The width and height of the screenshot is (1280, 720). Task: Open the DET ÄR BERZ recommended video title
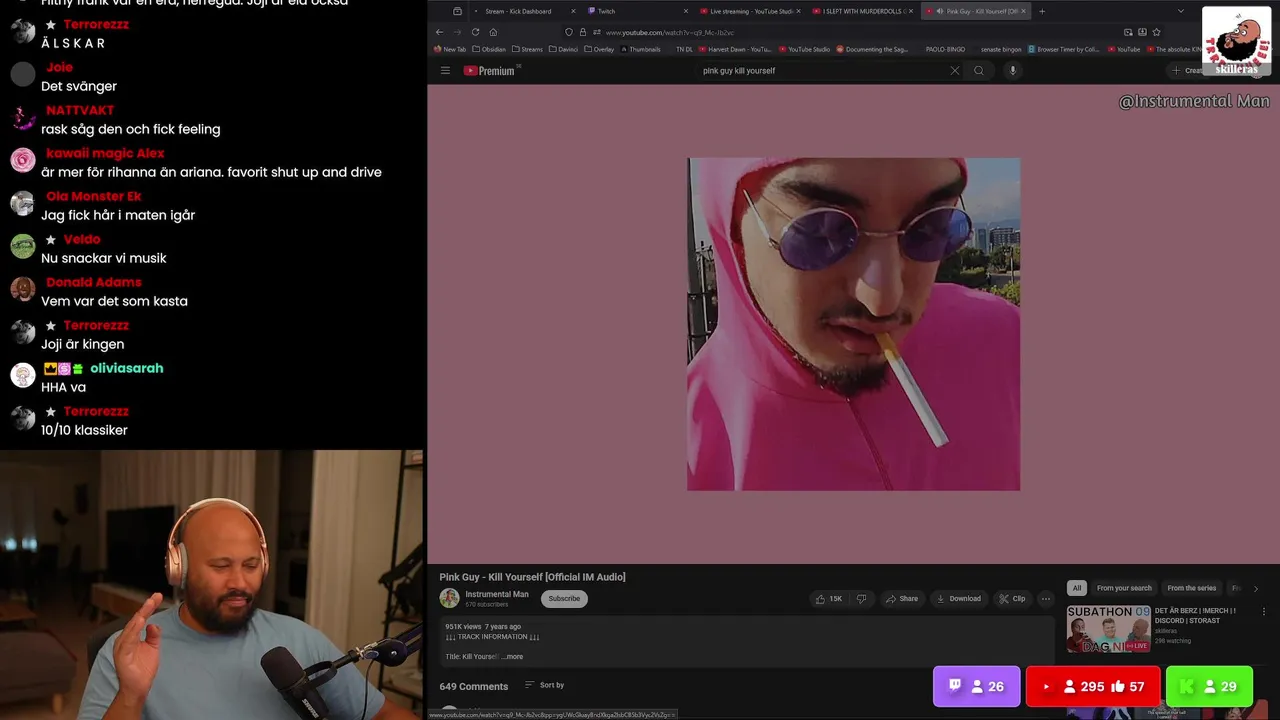[1196, 615]
